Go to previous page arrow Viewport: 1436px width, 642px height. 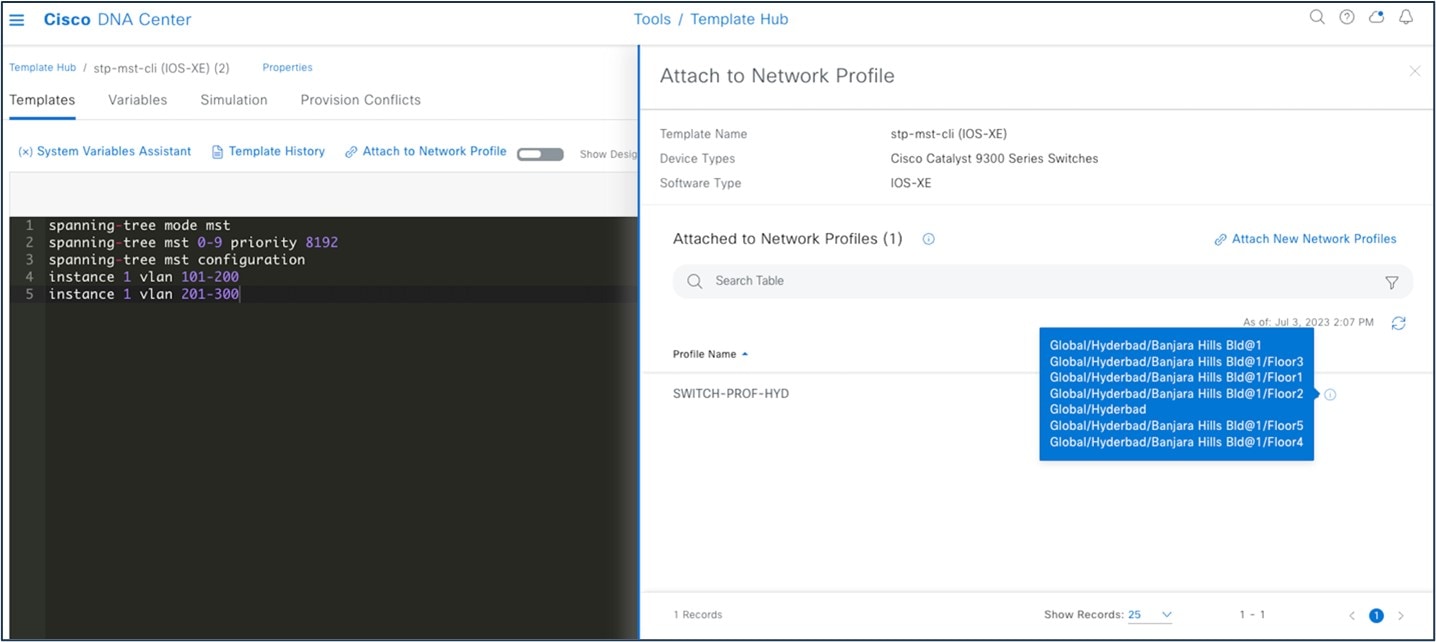tap(1352, 616)
